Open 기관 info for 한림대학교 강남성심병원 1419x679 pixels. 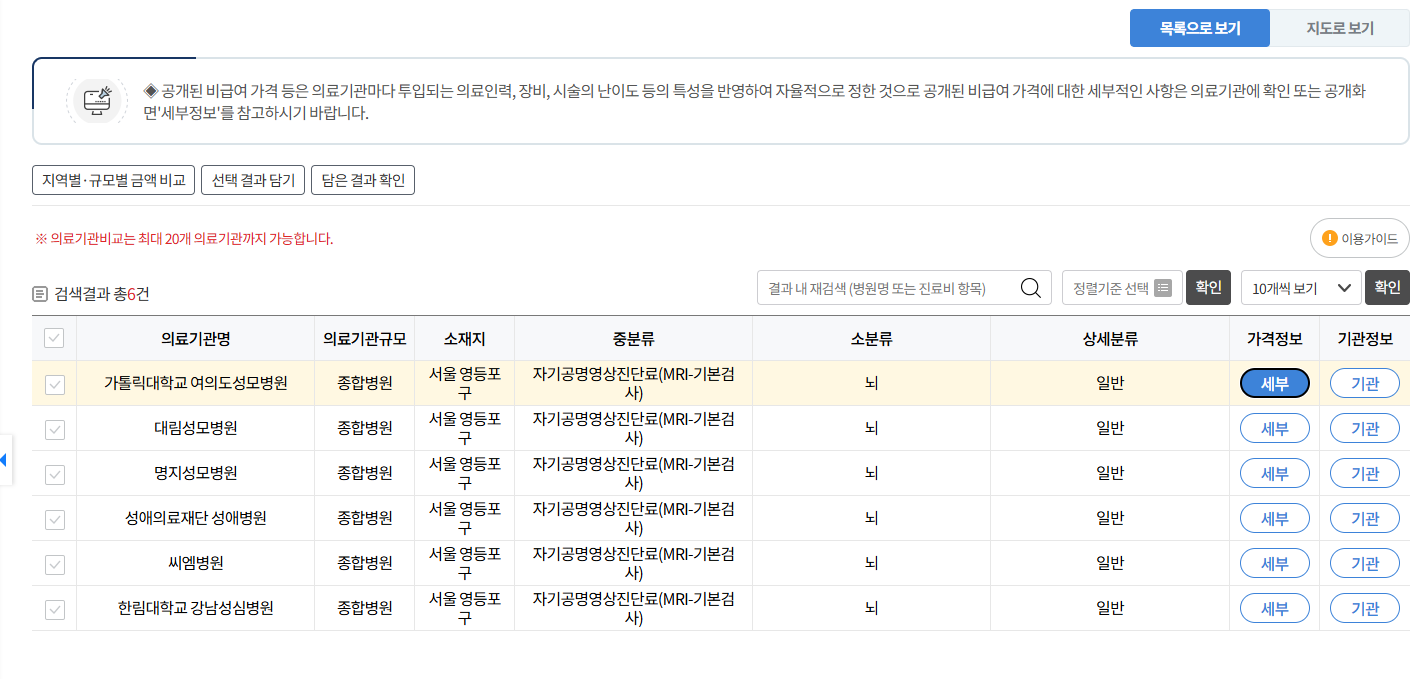(1364, 608)
